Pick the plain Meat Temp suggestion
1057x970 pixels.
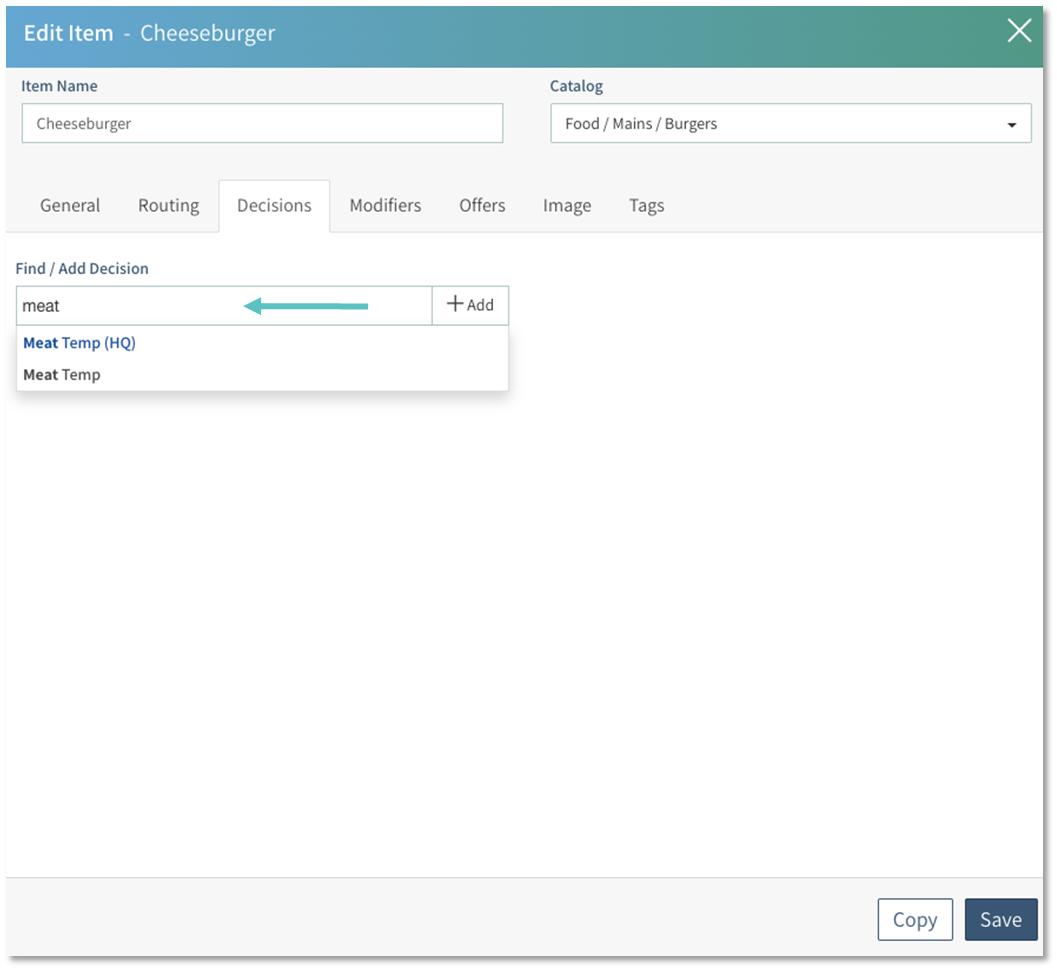62,375
